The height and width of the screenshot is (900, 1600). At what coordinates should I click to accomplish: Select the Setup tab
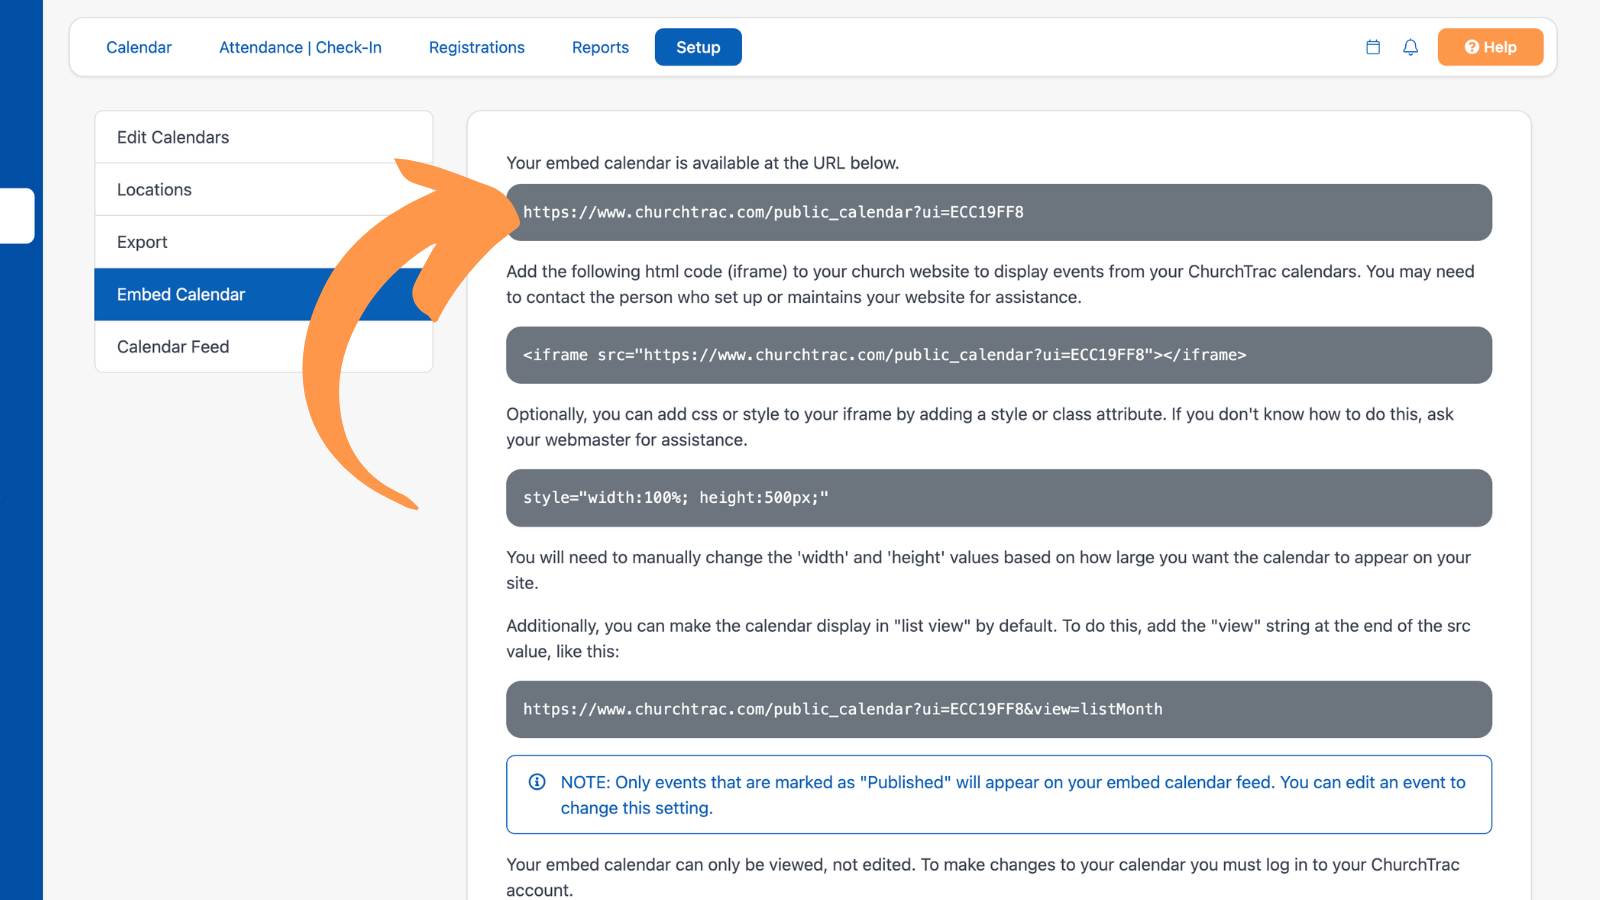point(698,47)
